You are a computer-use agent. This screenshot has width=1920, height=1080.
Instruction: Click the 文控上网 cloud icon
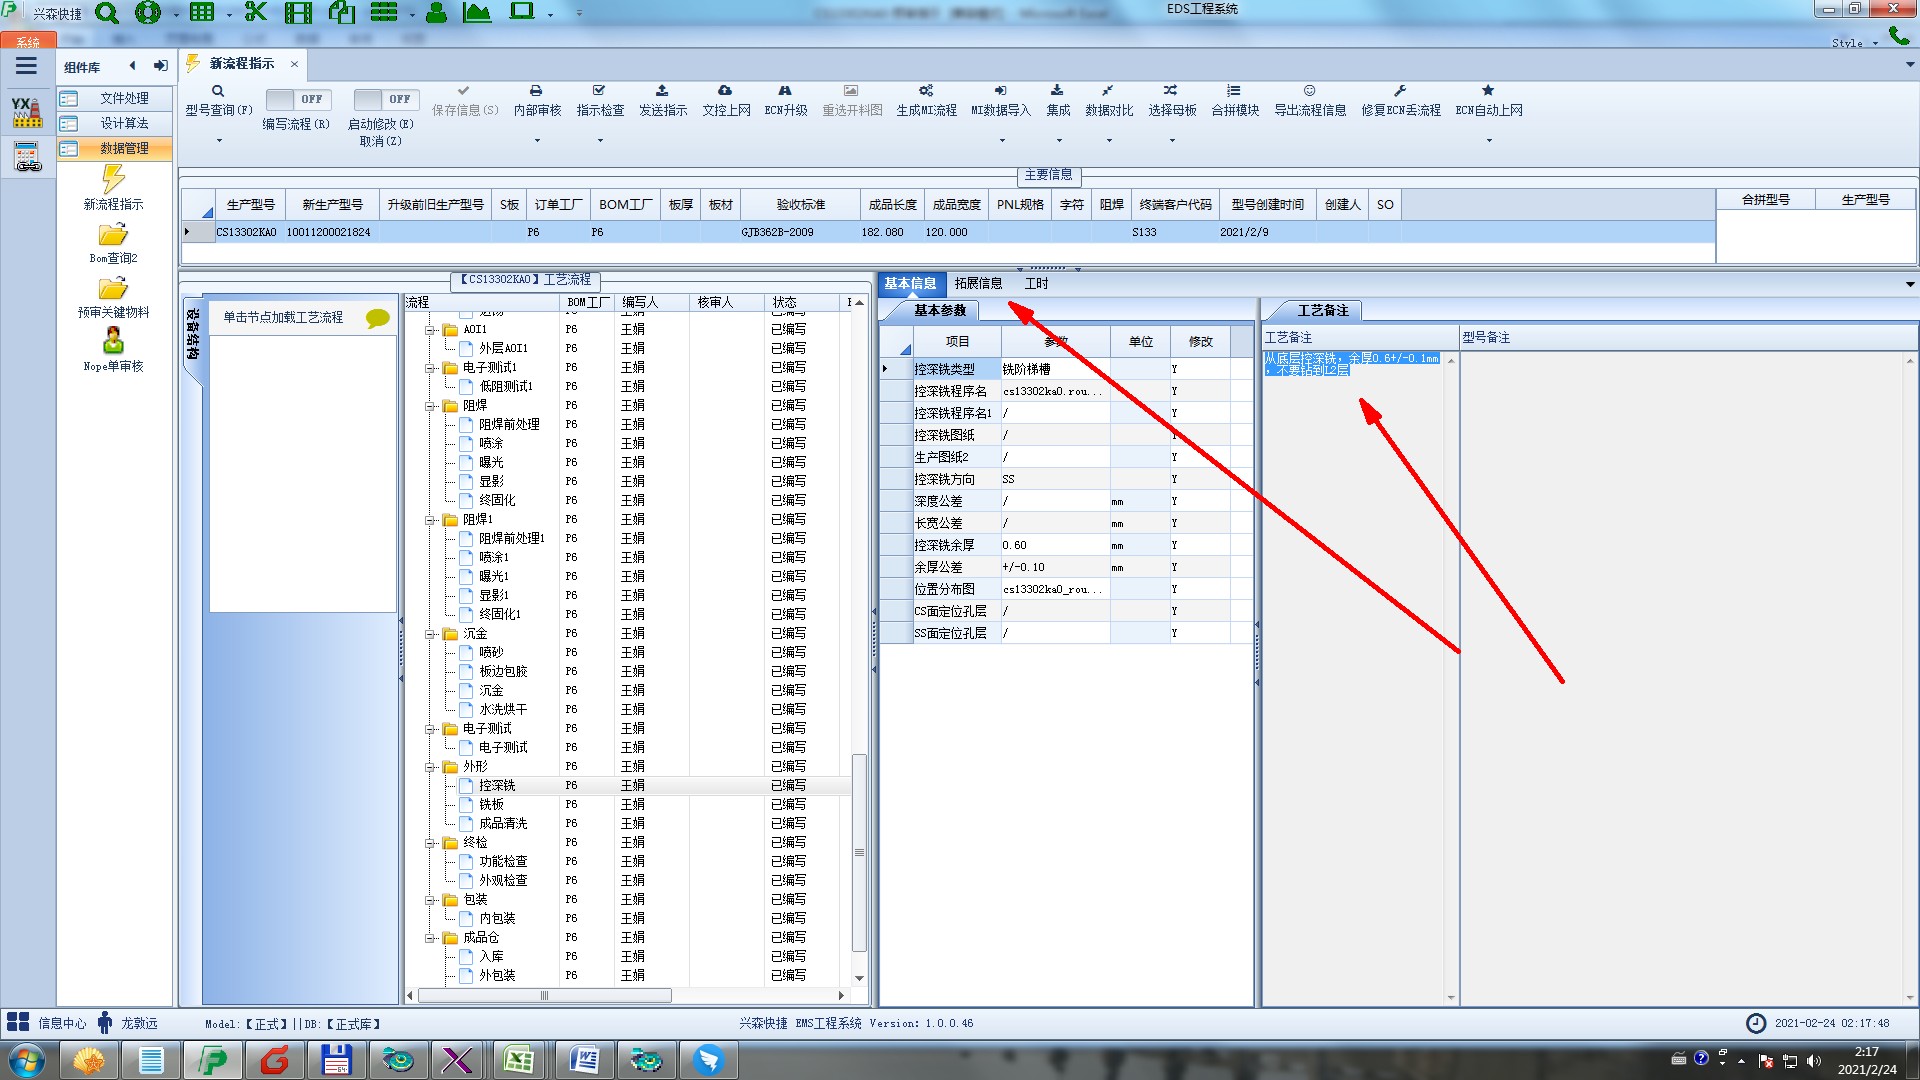pos(725,91)
